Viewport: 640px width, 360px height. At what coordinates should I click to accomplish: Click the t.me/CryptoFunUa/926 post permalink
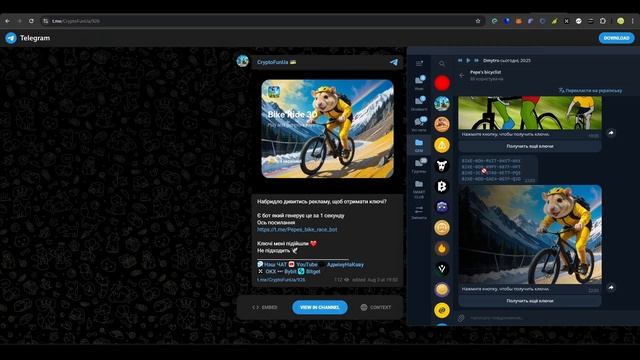(281, 280)
